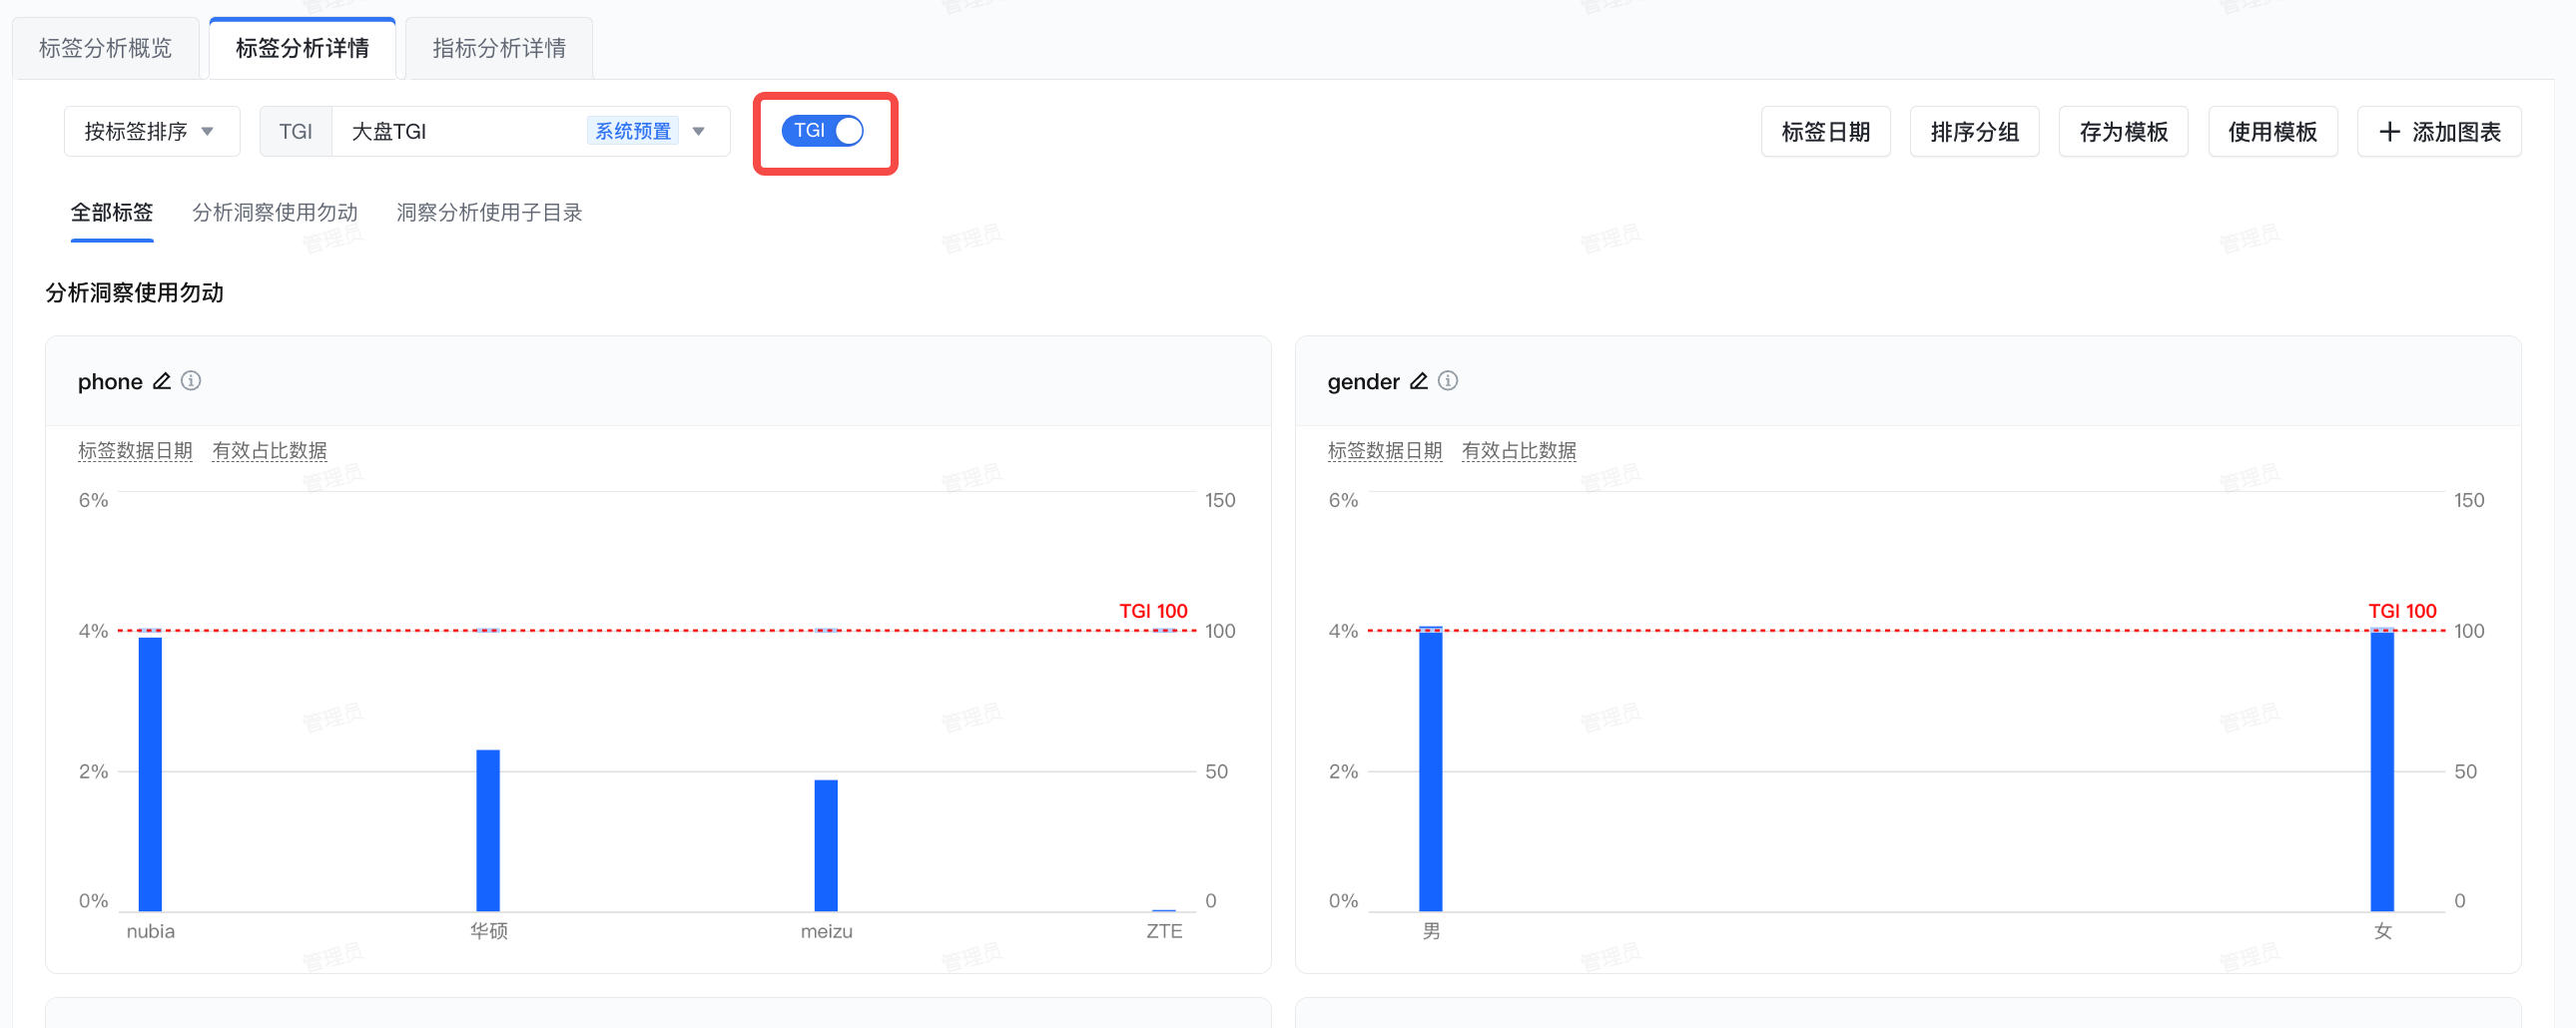Screen dimensions: 2576x1028
Task: Switch to 标签分析概览 tab
Action: [x=105, y=48]
